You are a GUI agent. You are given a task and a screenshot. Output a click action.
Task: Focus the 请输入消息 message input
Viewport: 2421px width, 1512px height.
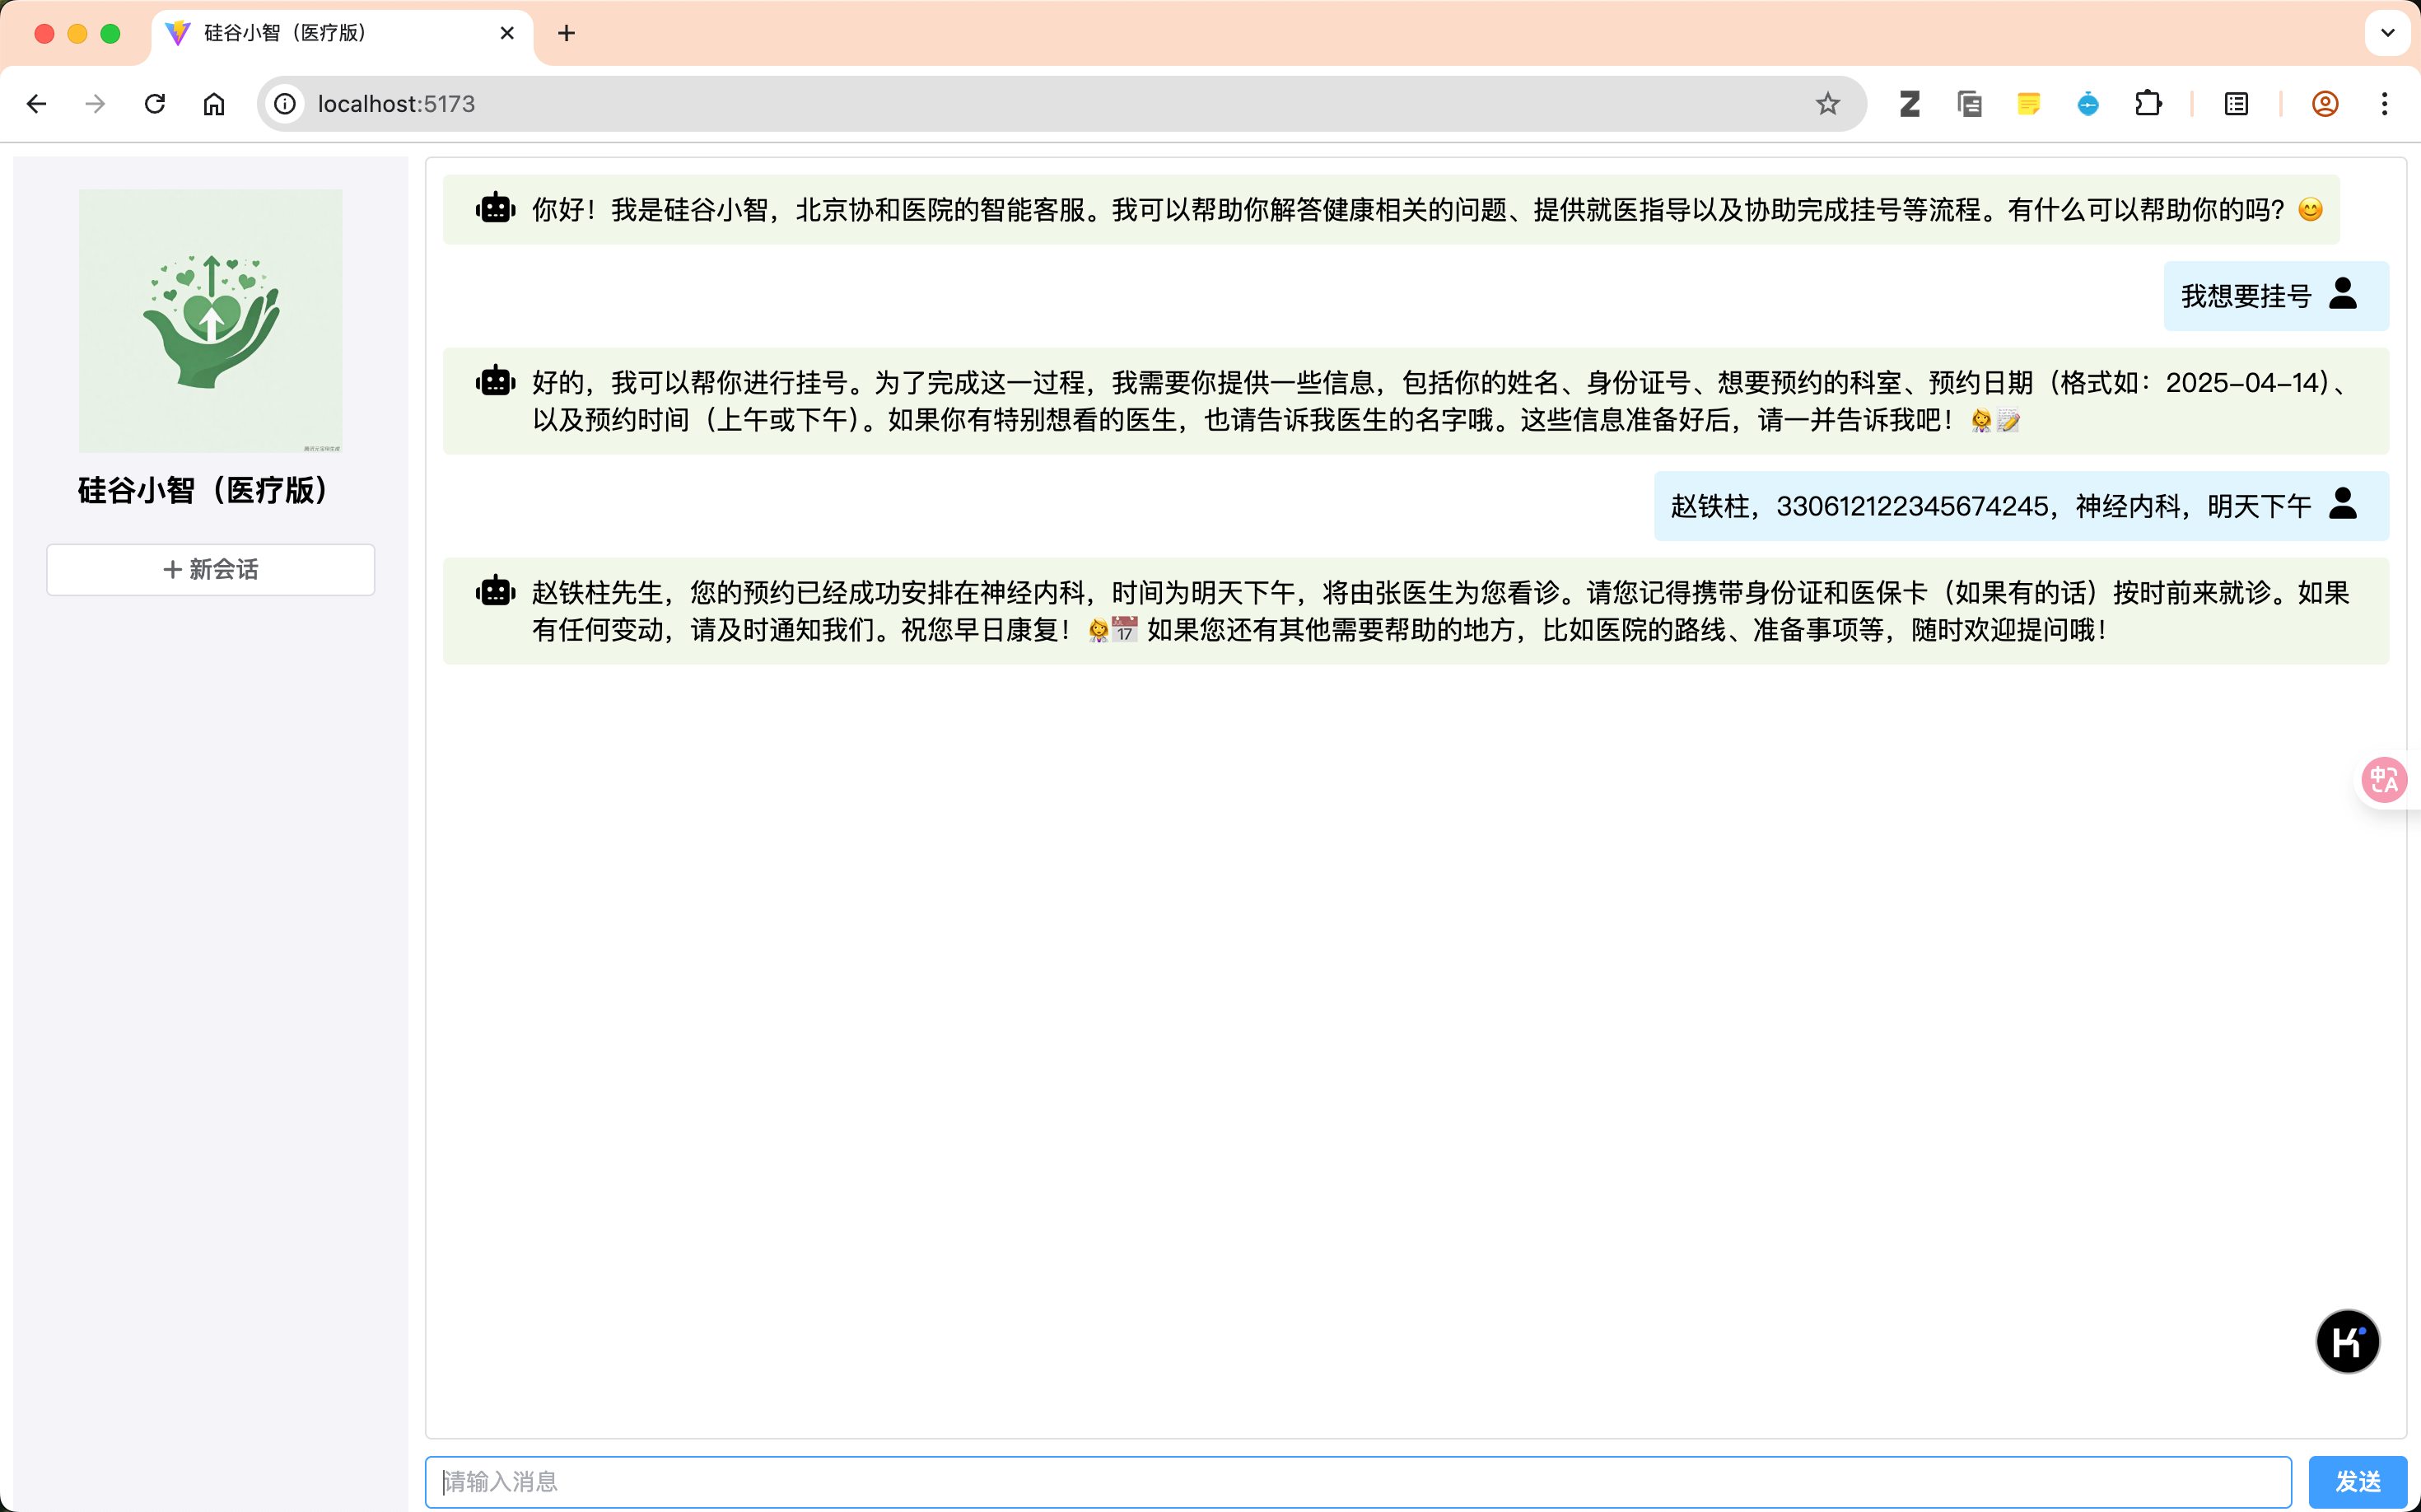[x=1357, y=1481]
